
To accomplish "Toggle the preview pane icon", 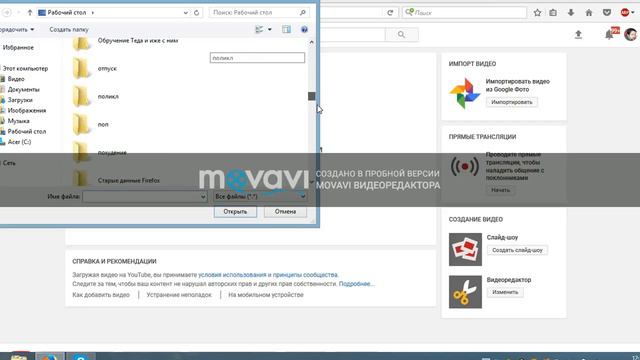I will [287, 29].
